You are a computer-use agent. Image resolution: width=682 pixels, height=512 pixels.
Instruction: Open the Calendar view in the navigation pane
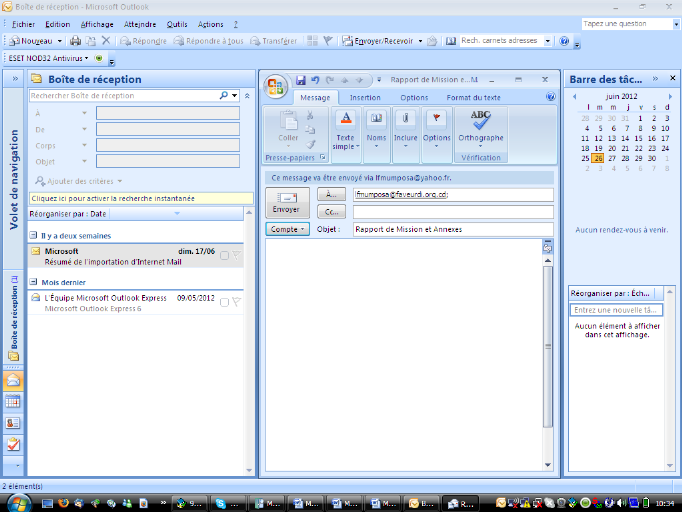click(13, 401)
